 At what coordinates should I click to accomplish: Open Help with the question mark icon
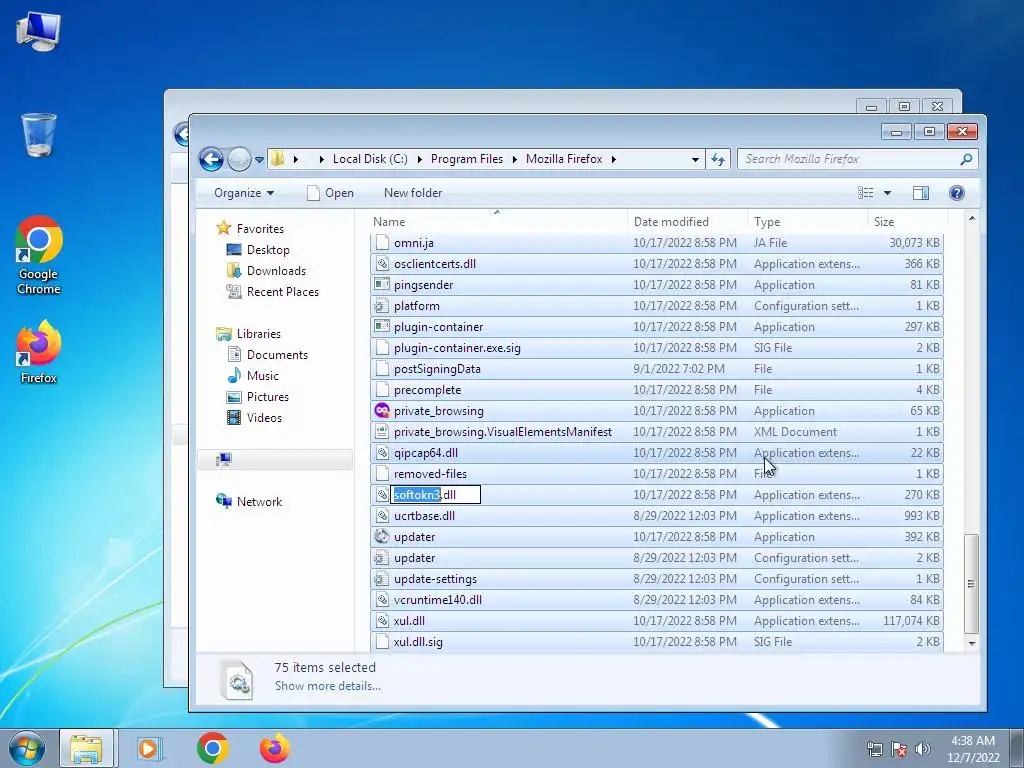(957, 193)
